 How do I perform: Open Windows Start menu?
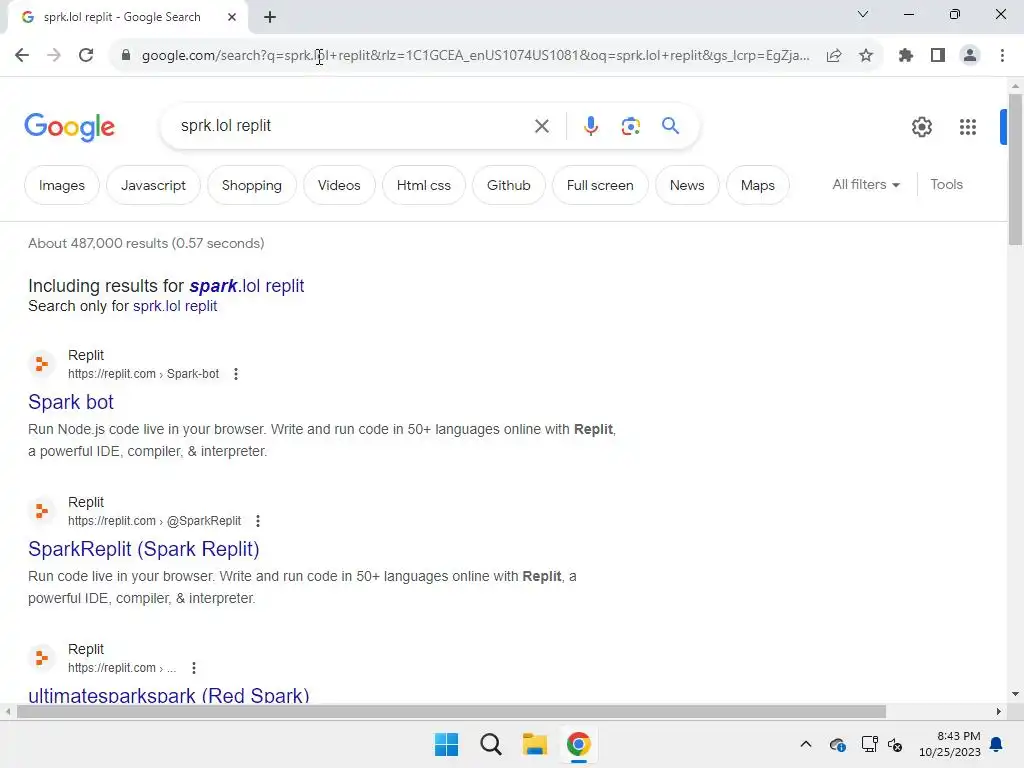tap(447, 744)
